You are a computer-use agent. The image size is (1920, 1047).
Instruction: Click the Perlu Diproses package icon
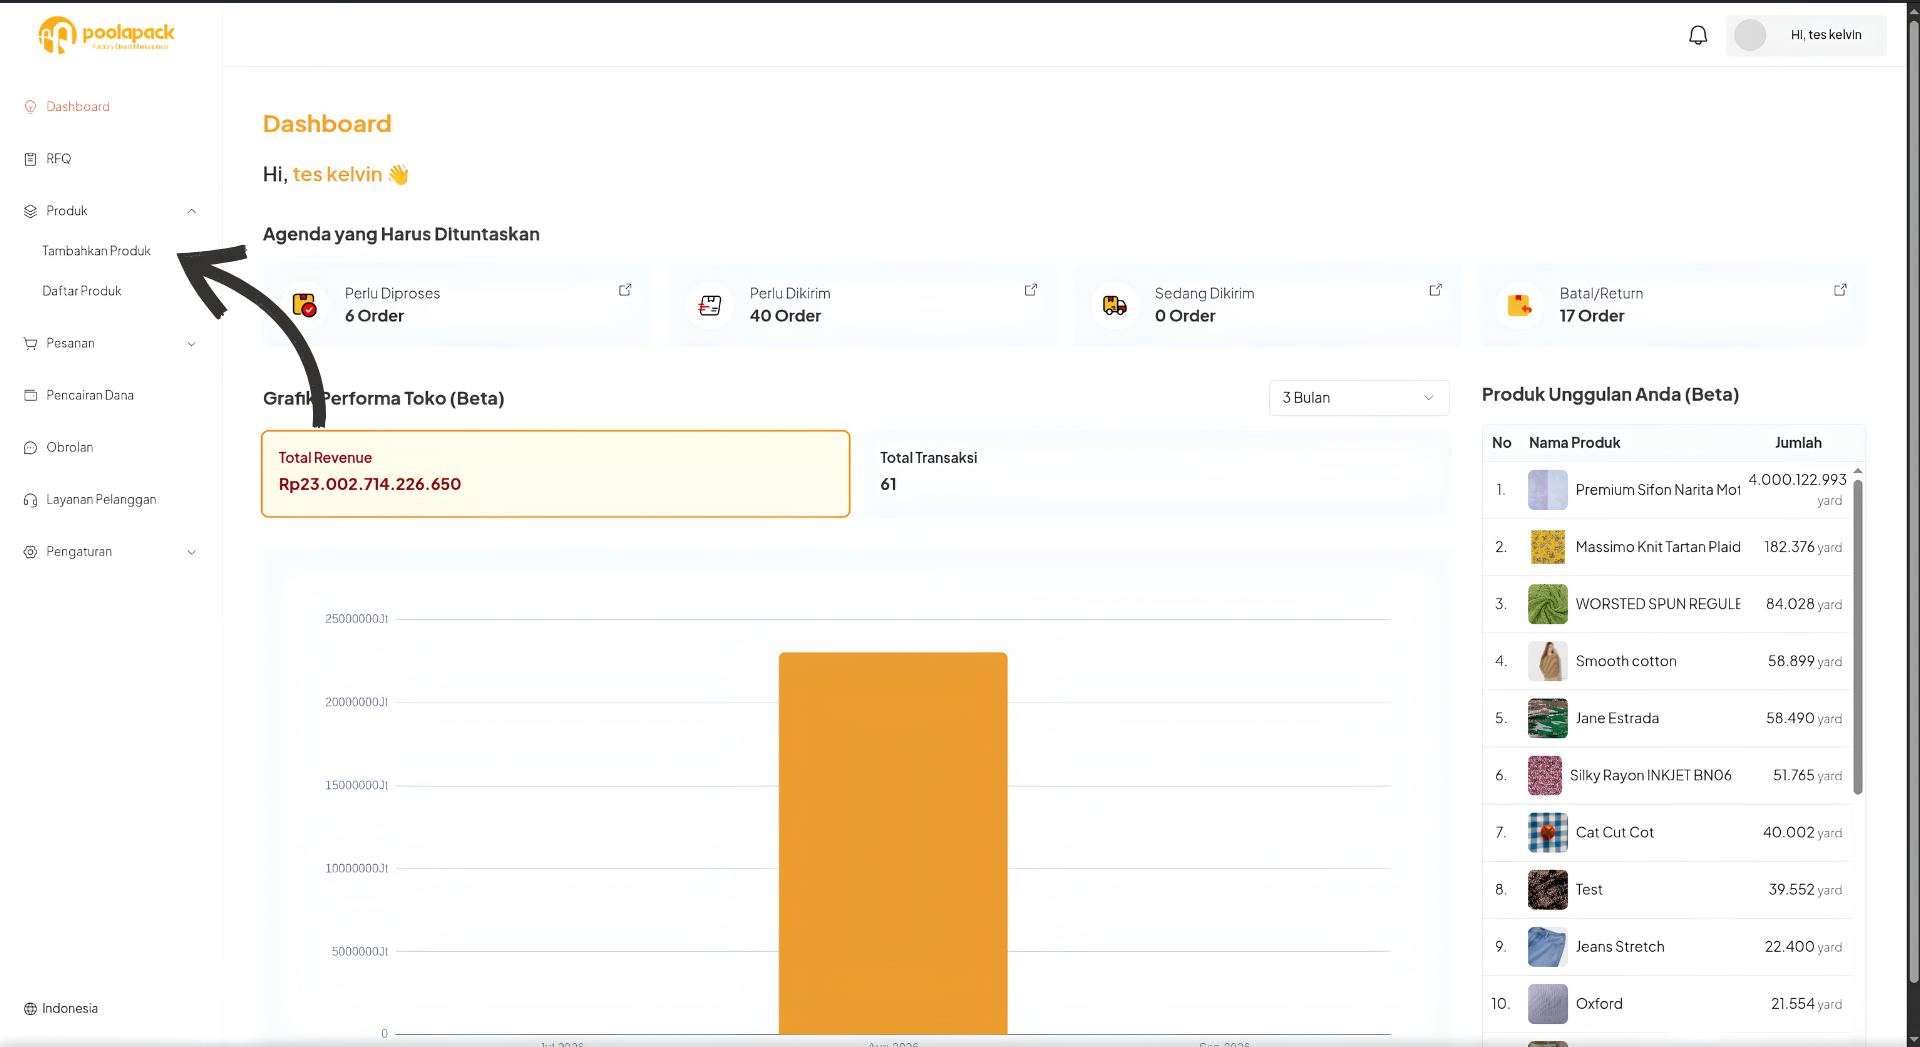(x=305, y=305)
